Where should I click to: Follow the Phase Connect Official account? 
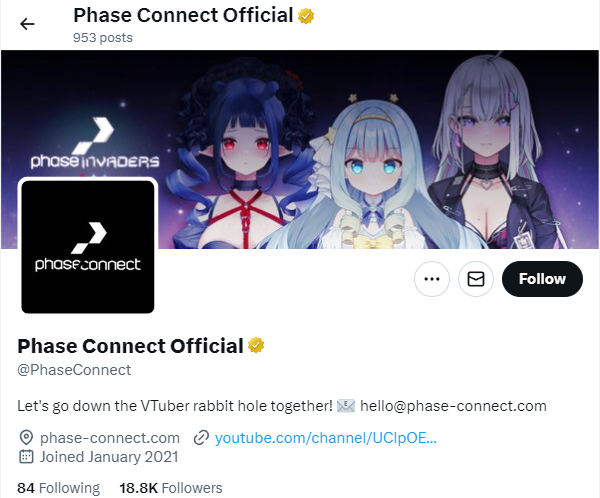pyautogui.click(x=542, y=279)
